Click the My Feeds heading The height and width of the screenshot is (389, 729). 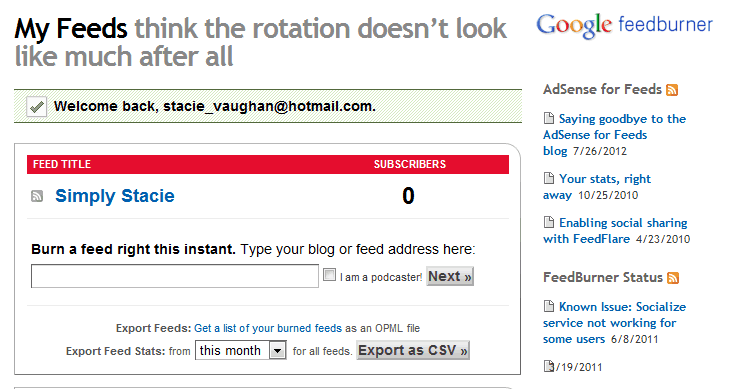71,29
